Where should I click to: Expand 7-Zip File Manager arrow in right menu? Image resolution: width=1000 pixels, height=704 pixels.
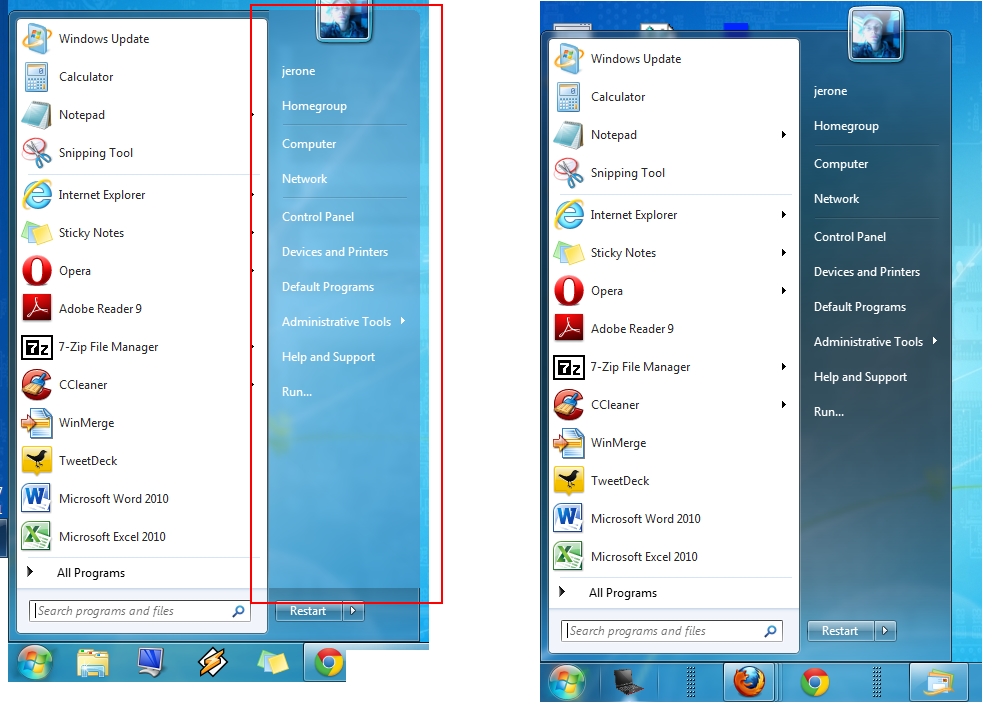(x=784, y=367)
